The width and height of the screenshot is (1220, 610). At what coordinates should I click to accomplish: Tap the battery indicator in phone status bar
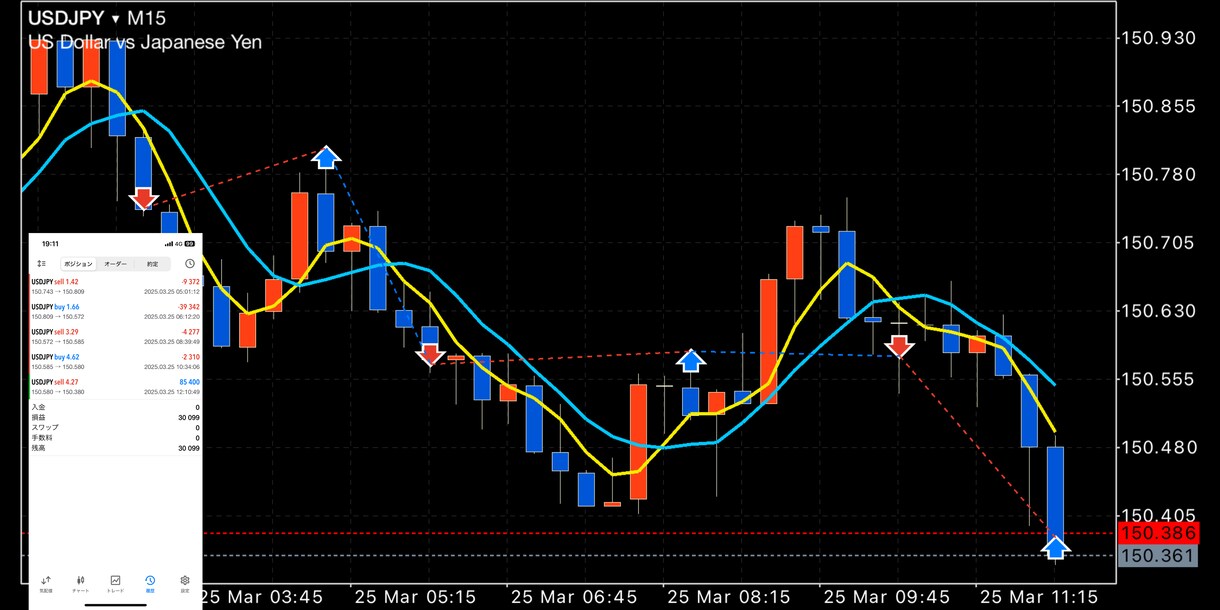(189, 243)
